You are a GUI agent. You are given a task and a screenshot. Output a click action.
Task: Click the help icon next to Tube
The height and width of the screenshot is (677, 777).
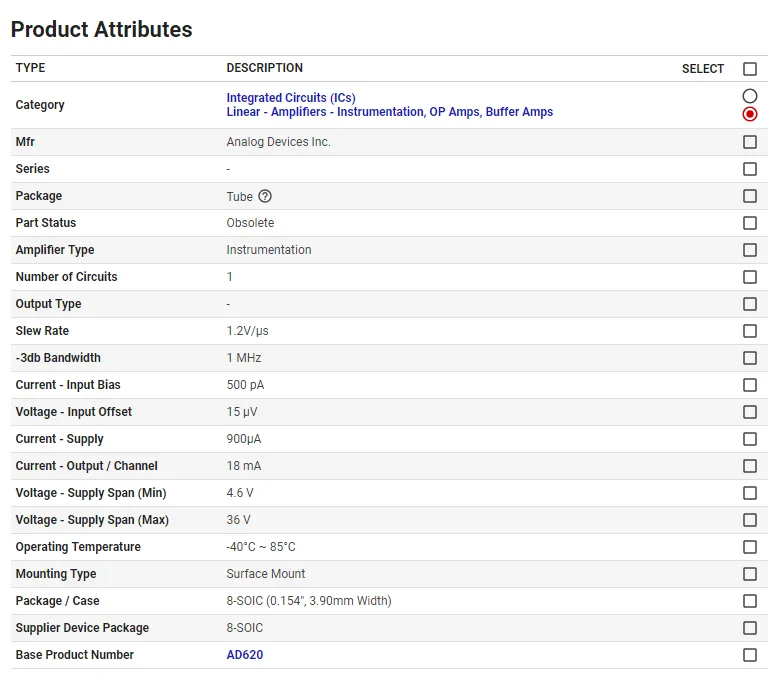click(265, 196)
